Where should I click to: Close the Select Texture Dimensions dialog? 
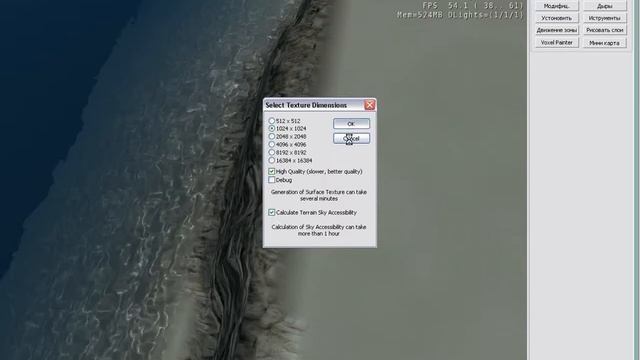[369, 105]
